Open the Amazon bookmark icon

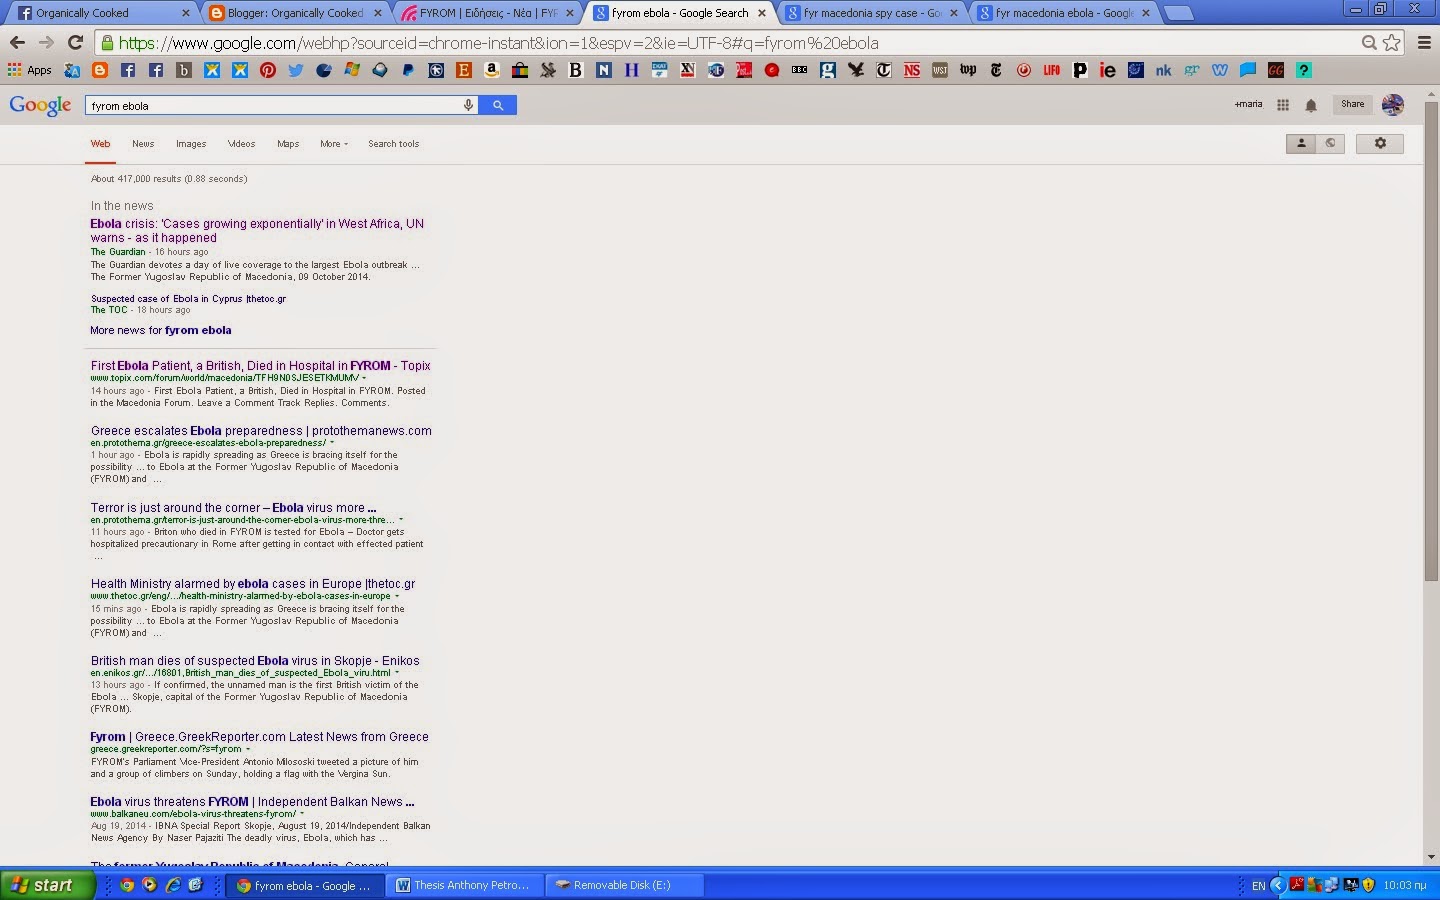pos(492,70)
